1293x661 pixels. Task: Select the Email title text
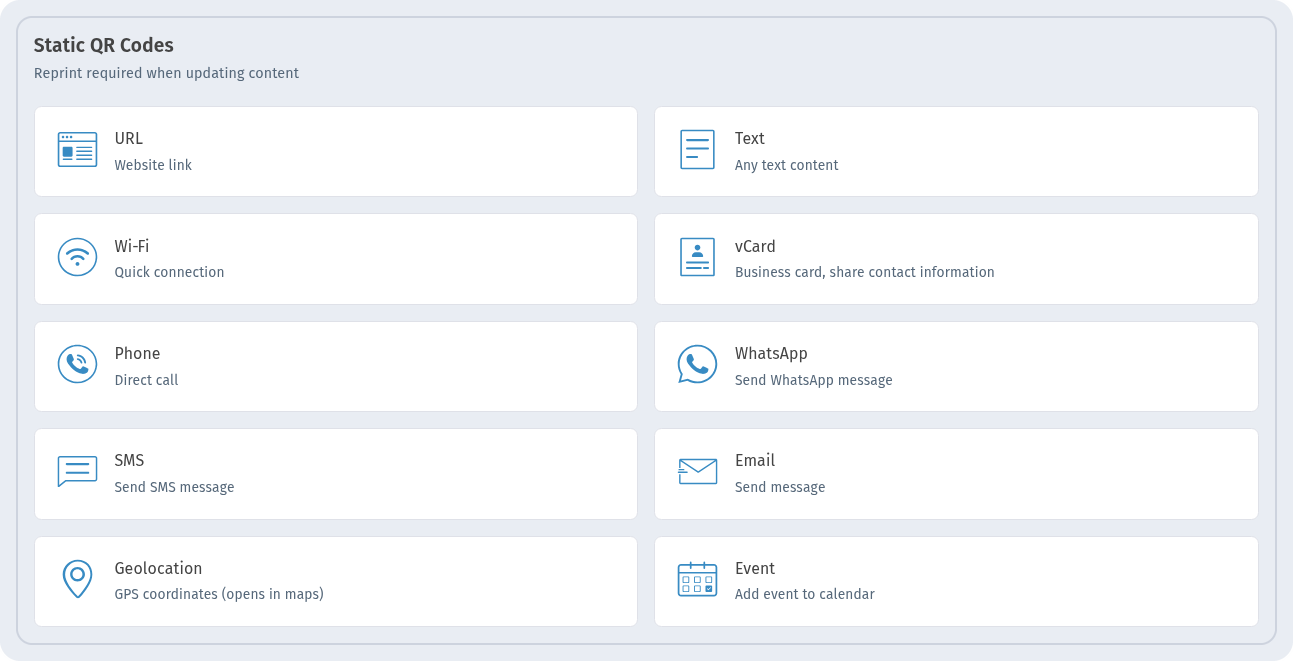pos(755,460)
